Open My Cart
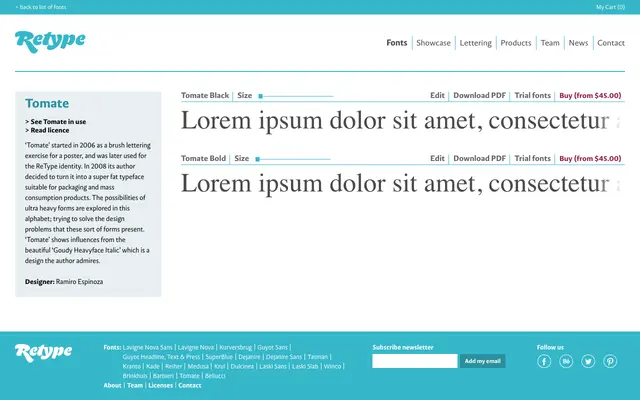This screenshot has height=400, width=640. pos(610,7)
